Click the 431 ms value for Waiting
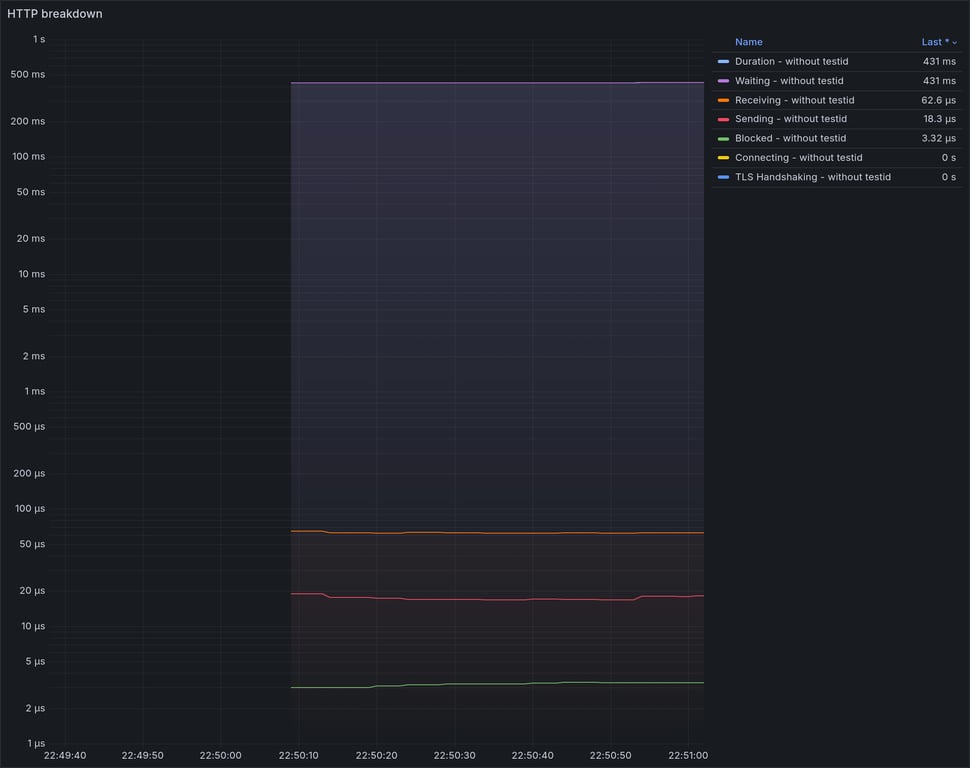Viewport: 970px width, 768px height. click(939, 80)
